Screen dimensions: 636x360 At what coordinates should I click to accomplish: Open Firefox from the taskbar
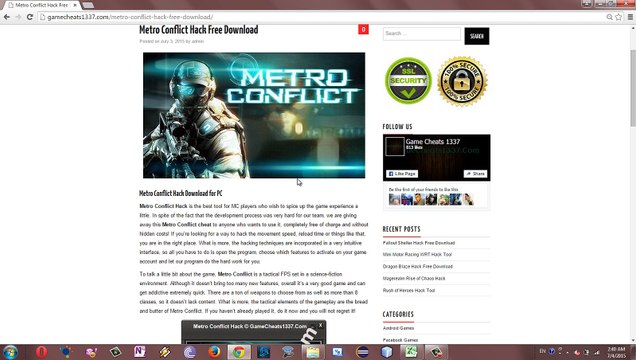(214, 352)
